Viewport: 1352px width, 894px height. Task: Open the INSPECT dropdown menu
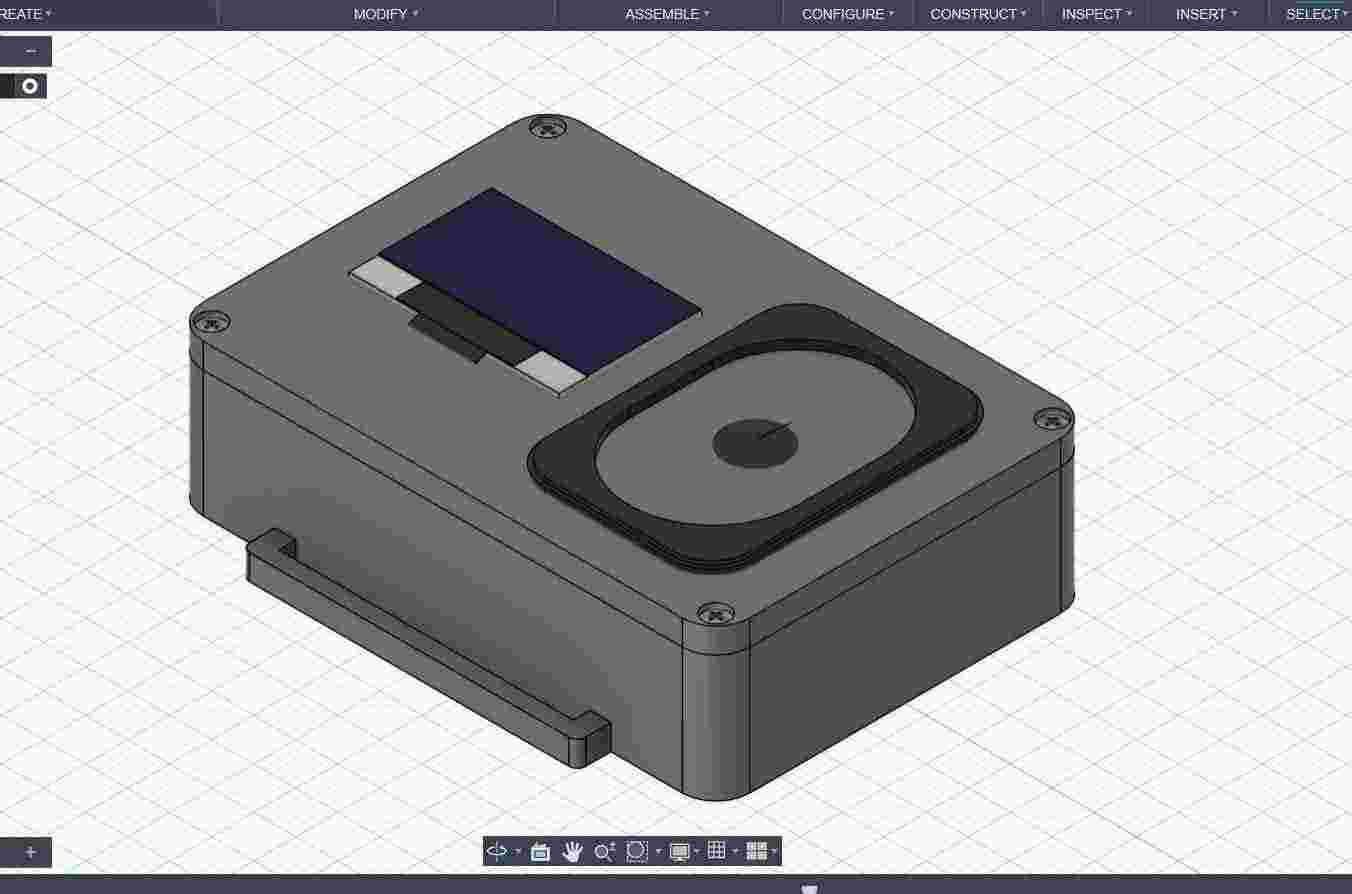pyautogui.click(x=1097, y=14)
